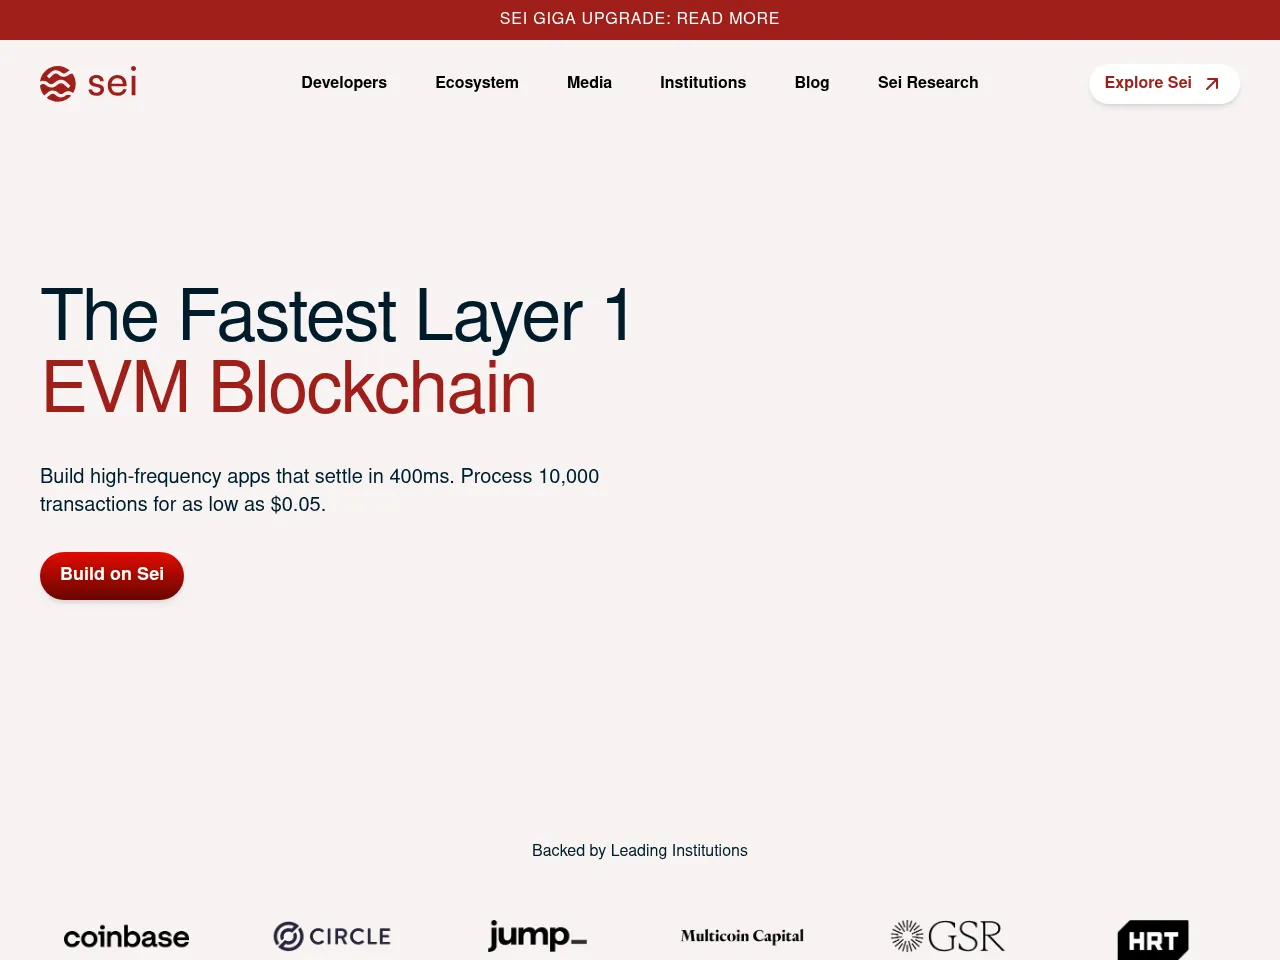
Task: Click the Jump logo
Action: pos(537,936)
